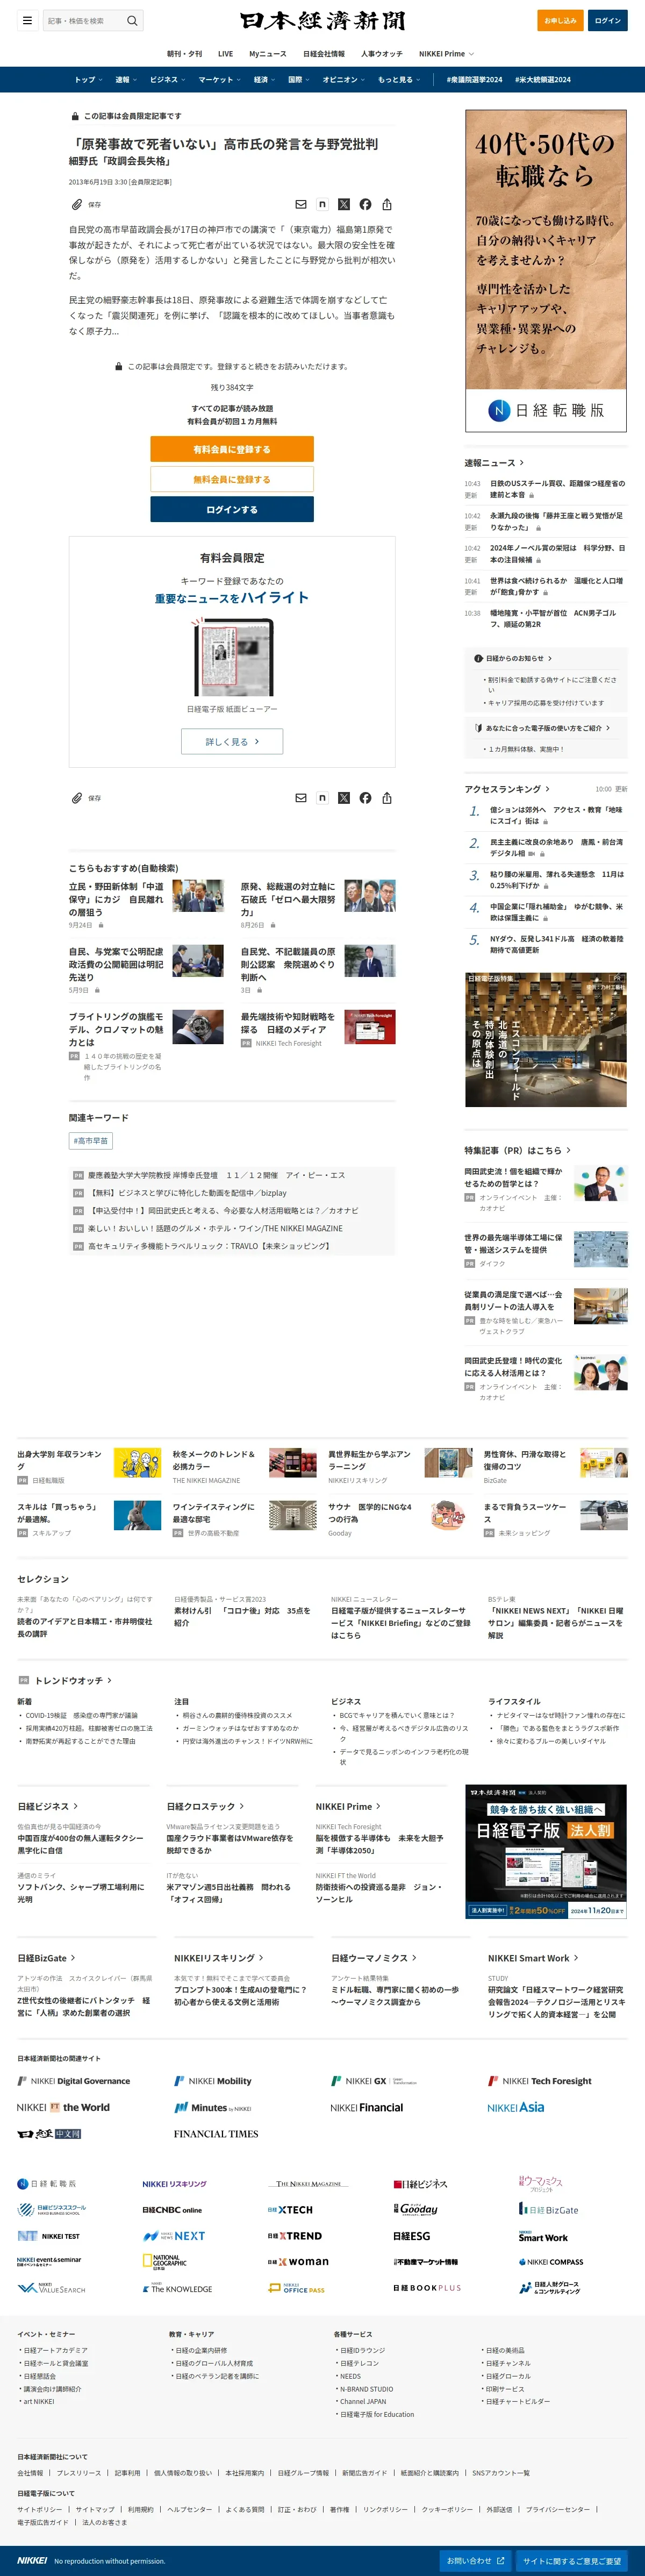645x2576 pixels.
Task: Share to Facebook icon under the article date
Action: tap(365, 204)
